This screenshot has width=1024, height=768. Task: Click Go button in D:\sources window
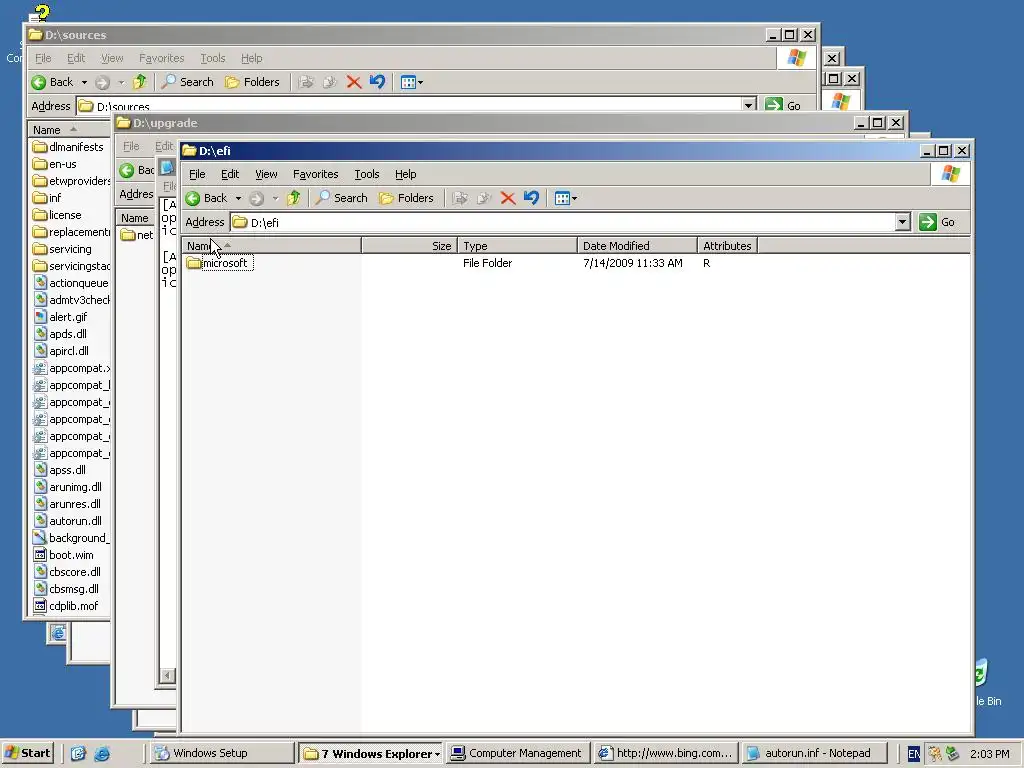point(784,104)
